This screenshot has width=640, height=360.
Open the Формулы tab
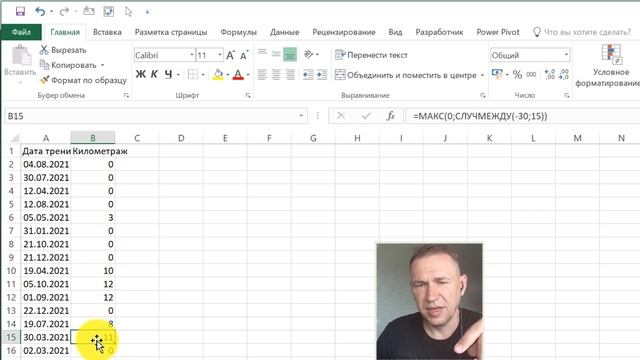tap(238, 32)
